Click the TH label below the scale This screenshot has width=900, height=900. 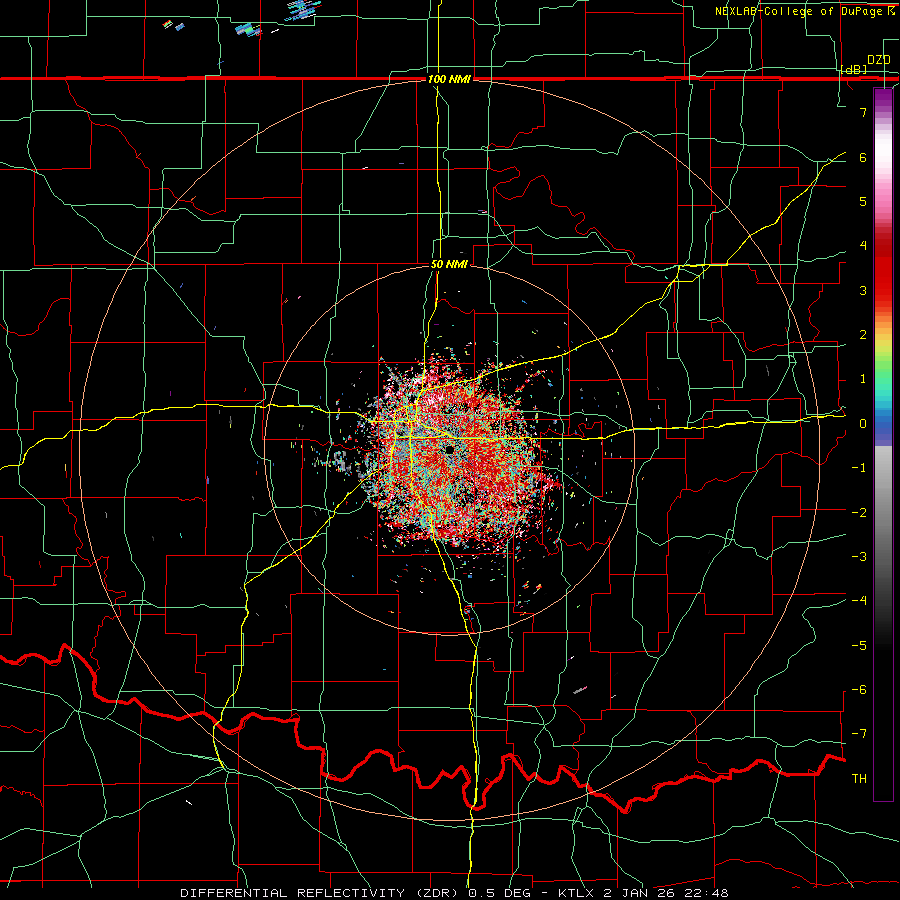pos(859,778)
